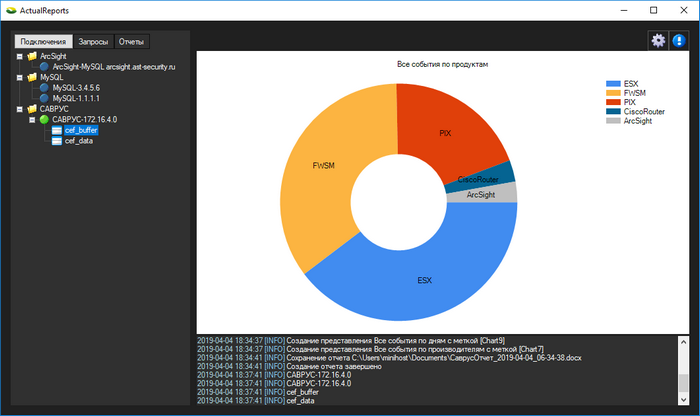Collapse the САВРУС-172.16.4.0 connection node

click(x=30, y=119)
